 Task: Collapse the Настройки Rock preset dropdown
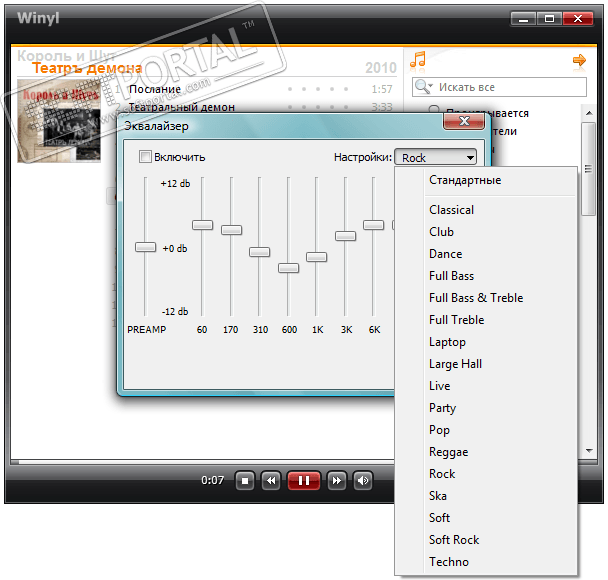tap(435, 157)
